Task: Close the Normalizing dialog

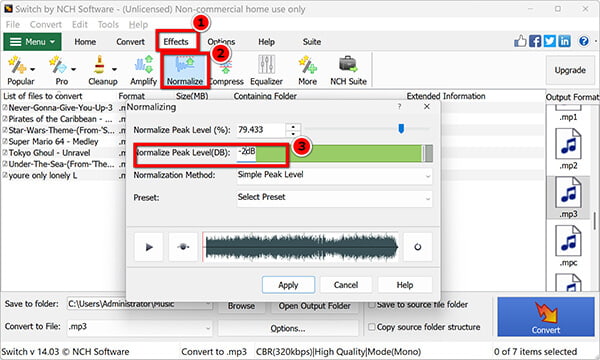Action: (x=427, y=107)
